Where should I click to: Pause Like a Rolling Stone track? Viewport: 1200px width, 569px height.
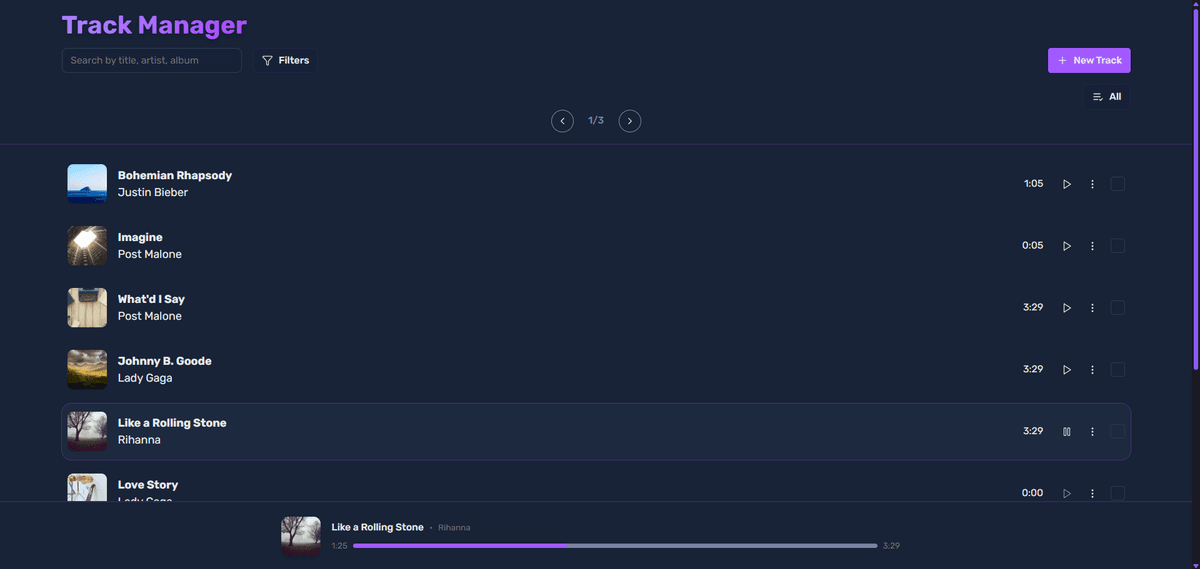point(1067,432)
